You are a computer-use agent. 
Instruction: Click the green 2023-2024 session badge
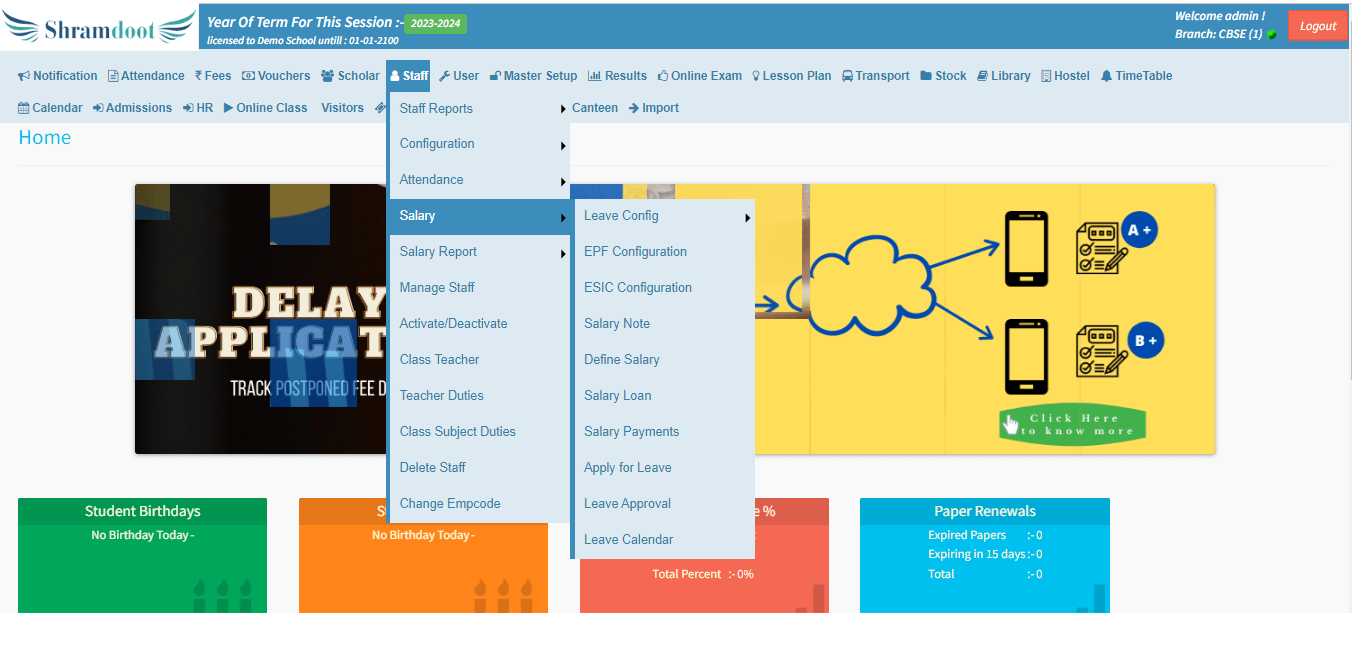(x=435, y=24)
